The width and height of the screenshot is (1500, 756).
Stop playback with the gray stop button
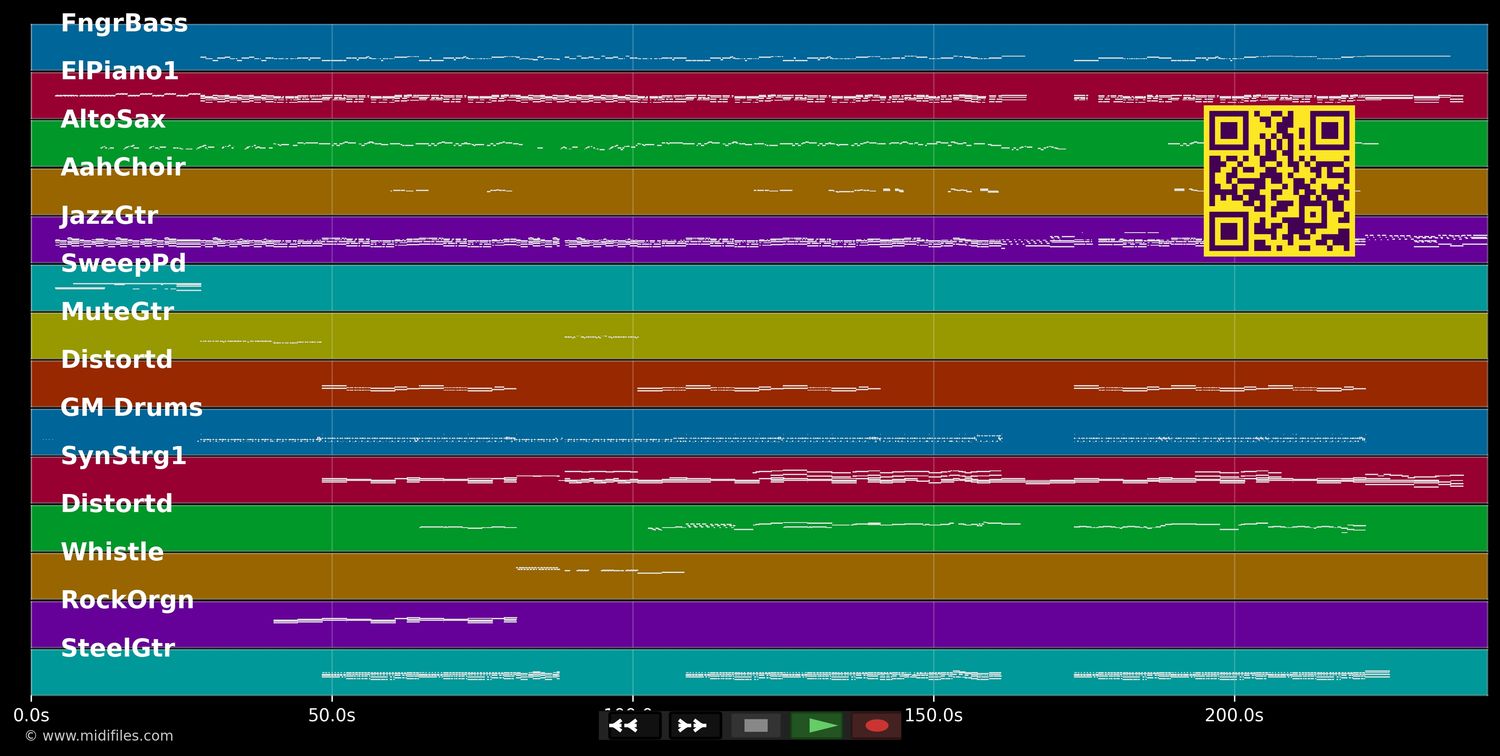click(x=756, y=725)
